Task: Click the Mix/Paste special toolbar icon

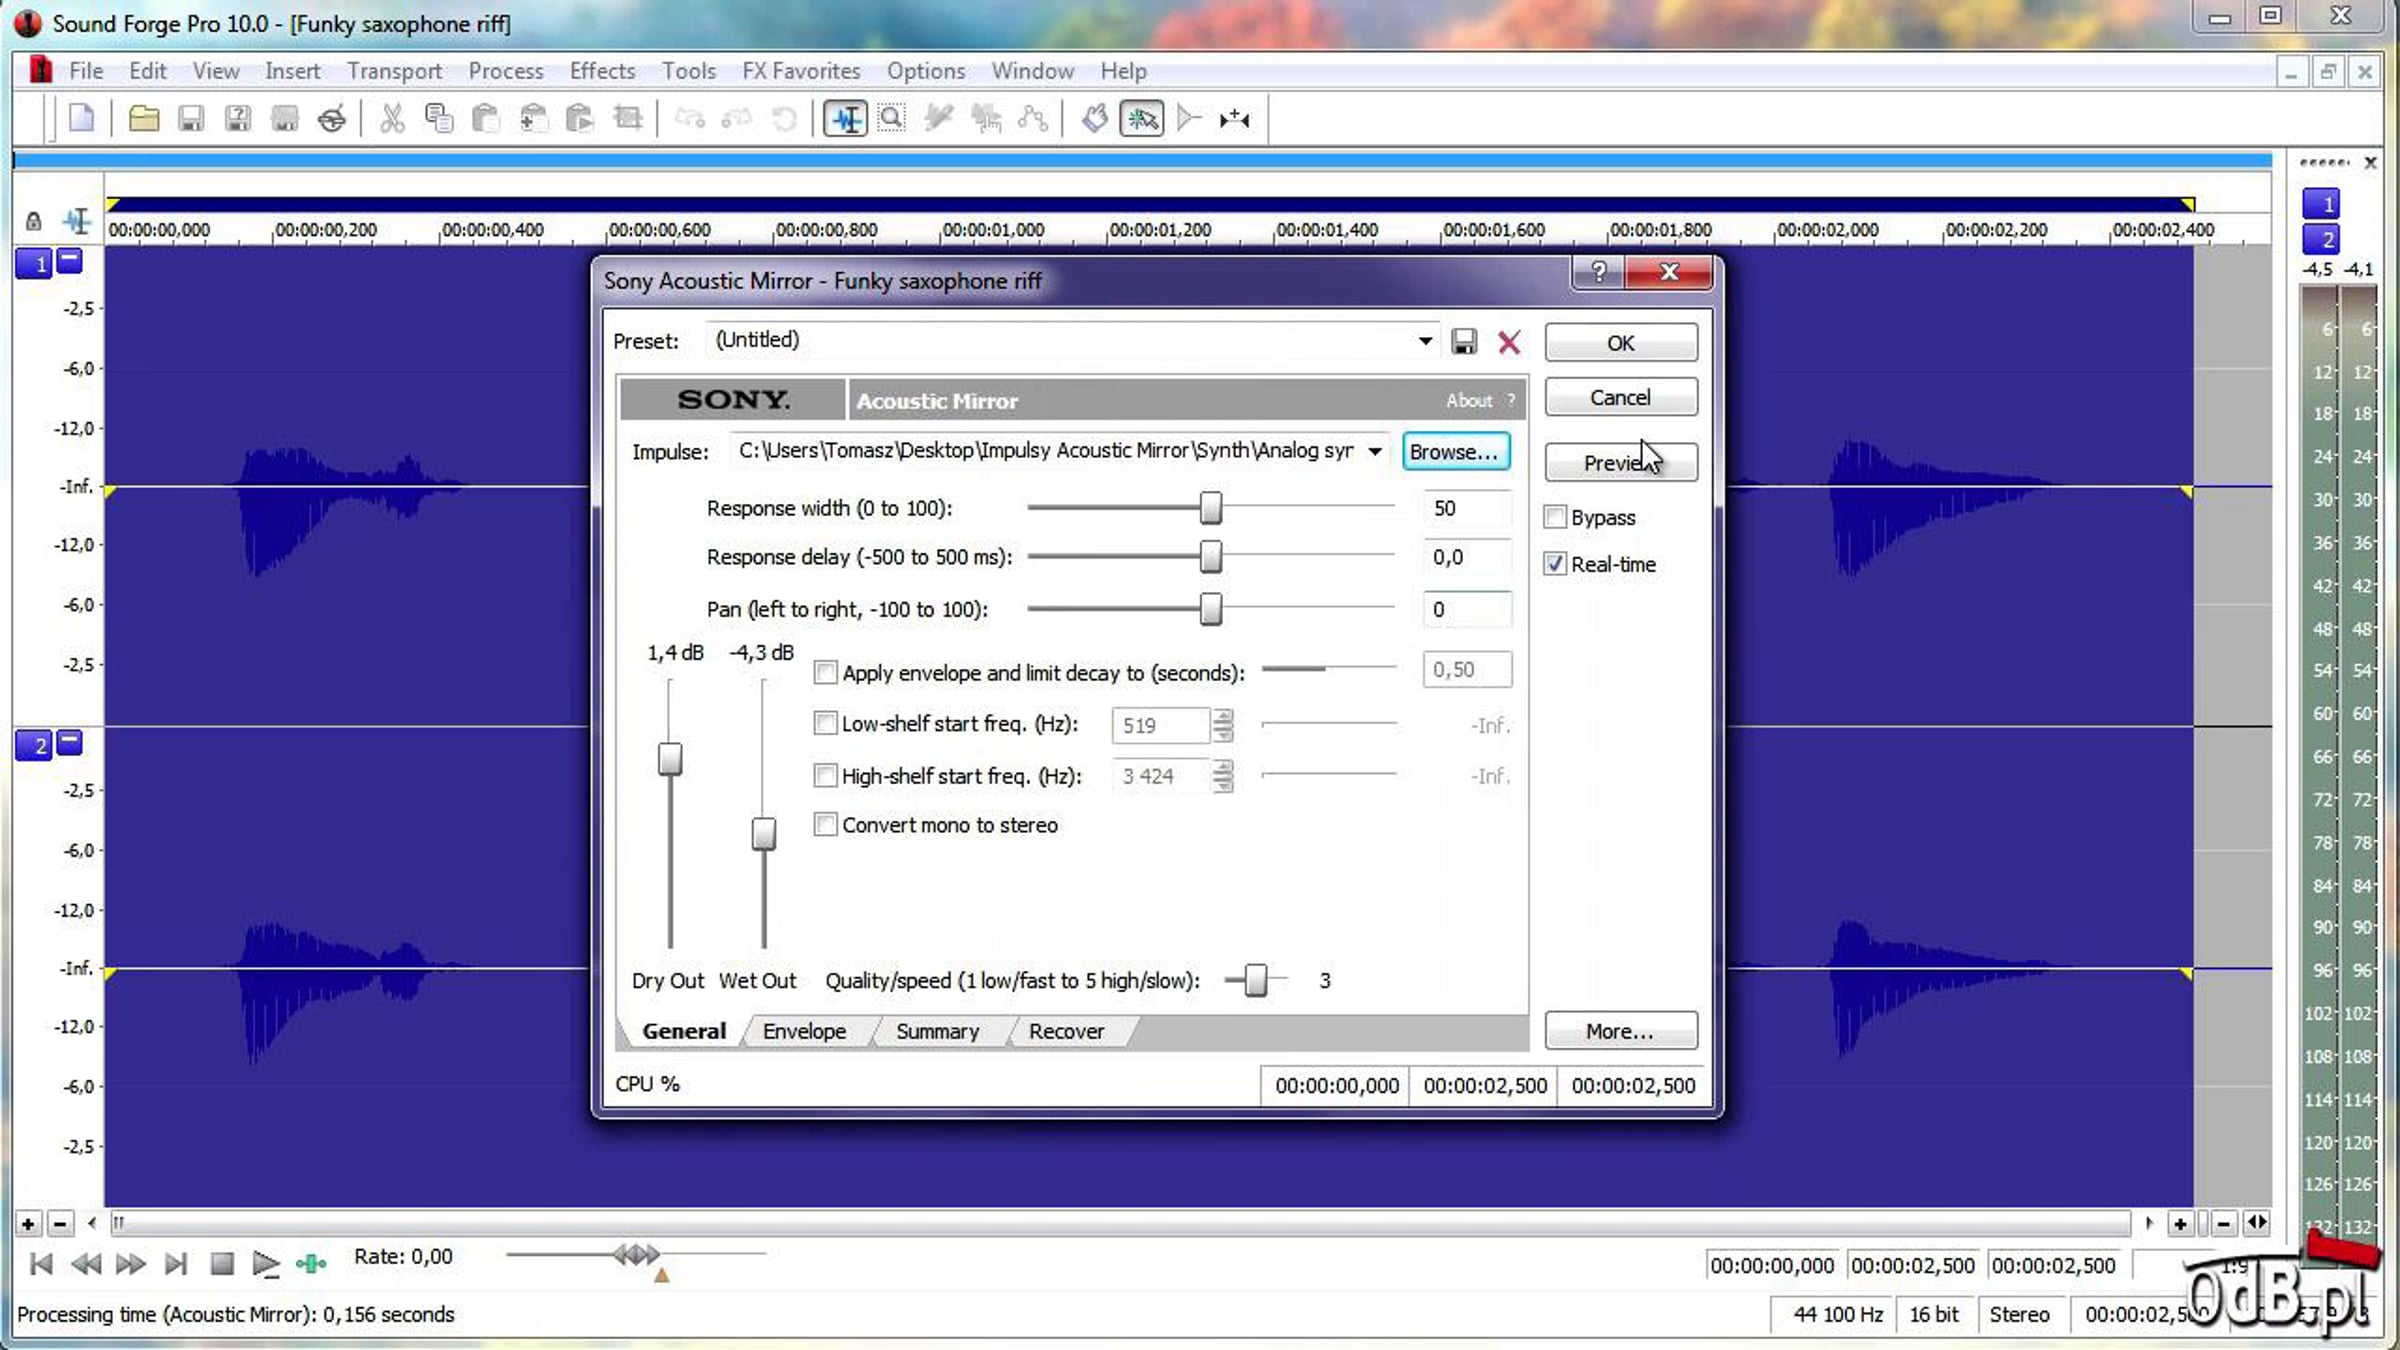Action: tap(532, 119)
